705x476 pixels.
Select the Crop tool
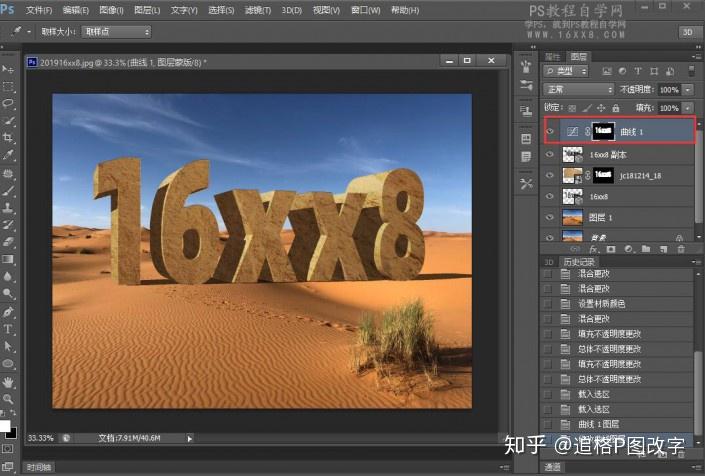8,138
